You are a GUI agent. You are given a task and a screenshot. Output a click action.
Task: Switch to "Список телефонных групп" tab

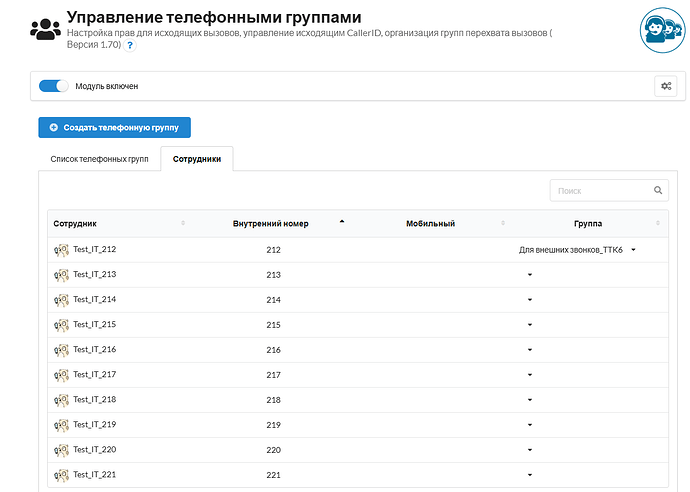[99, 159]
